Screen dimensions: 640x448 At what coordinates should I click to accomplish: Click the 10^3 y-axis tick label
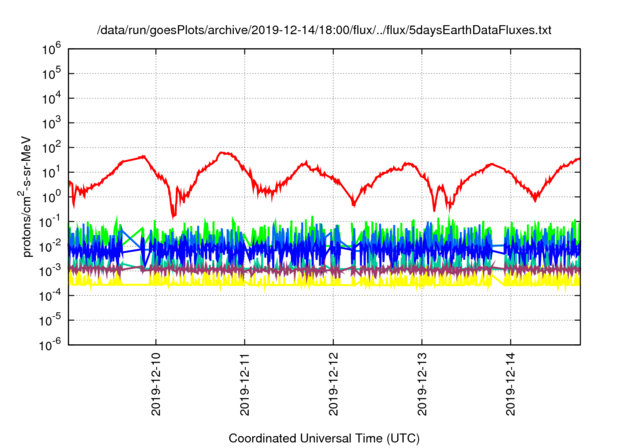[x=51, y=123]
